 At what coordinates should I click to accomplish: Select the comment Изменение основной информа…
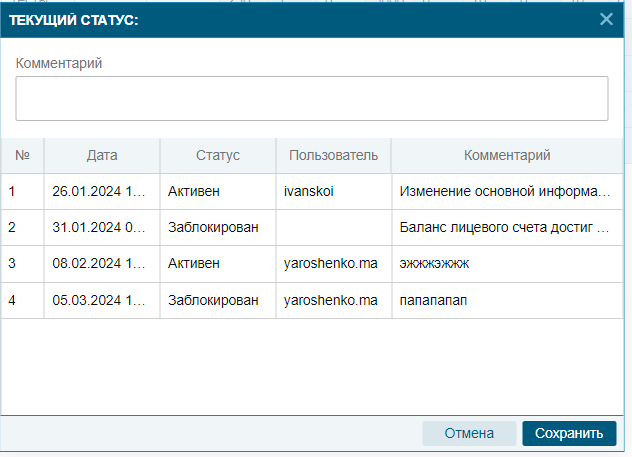pyautogui.click(x=505, y=191)
